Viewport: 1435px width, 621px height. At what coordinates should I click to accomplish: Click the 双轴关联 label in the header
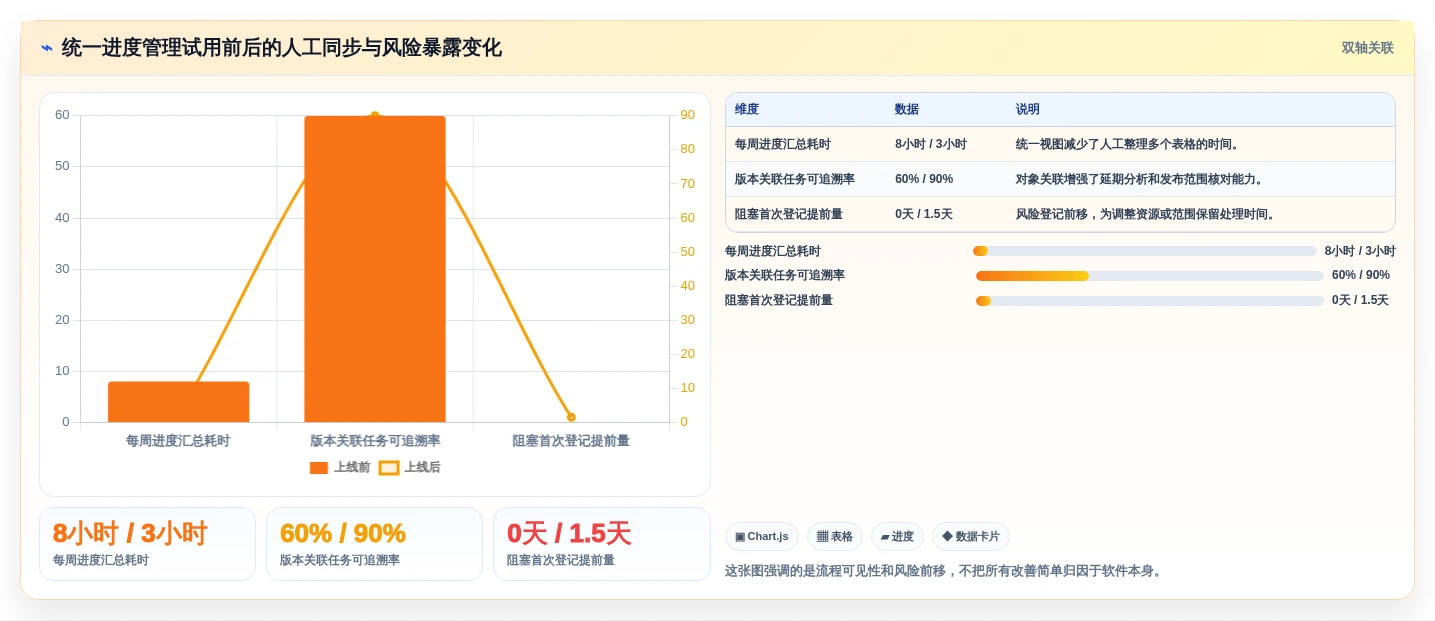1367,48
